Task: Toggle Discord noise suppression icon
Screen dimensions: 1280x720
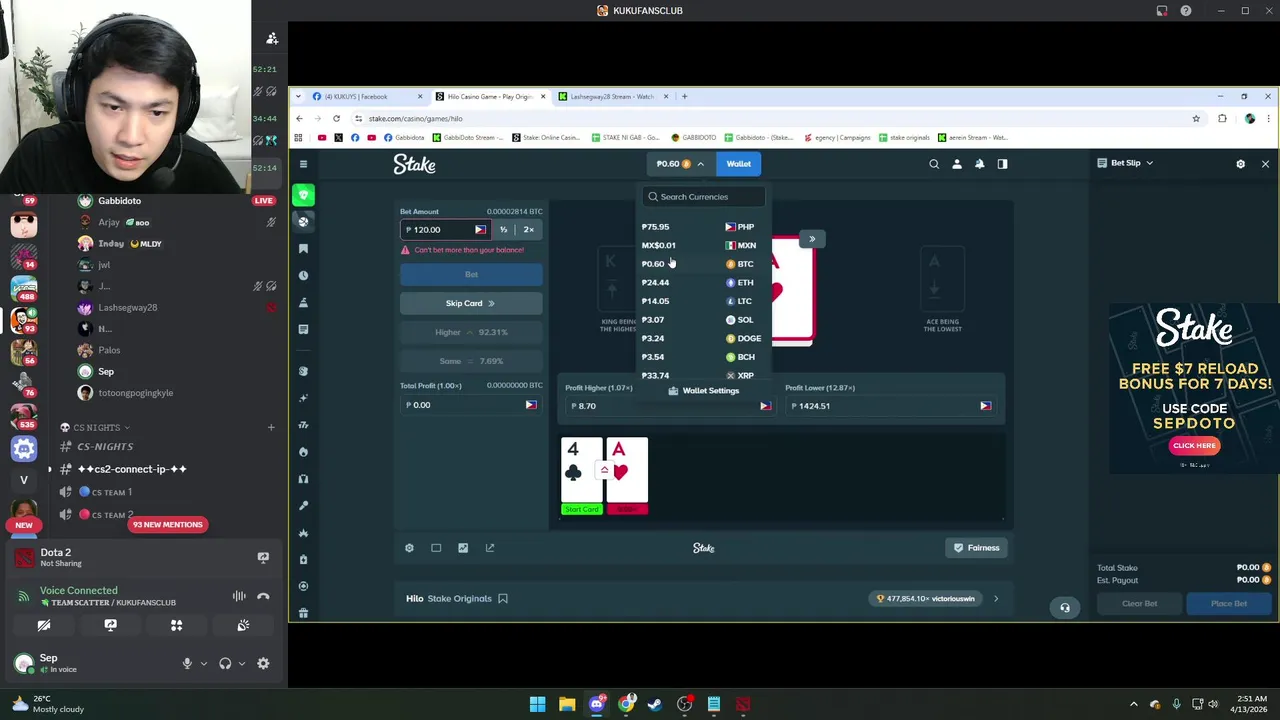Action: [239, 597]
